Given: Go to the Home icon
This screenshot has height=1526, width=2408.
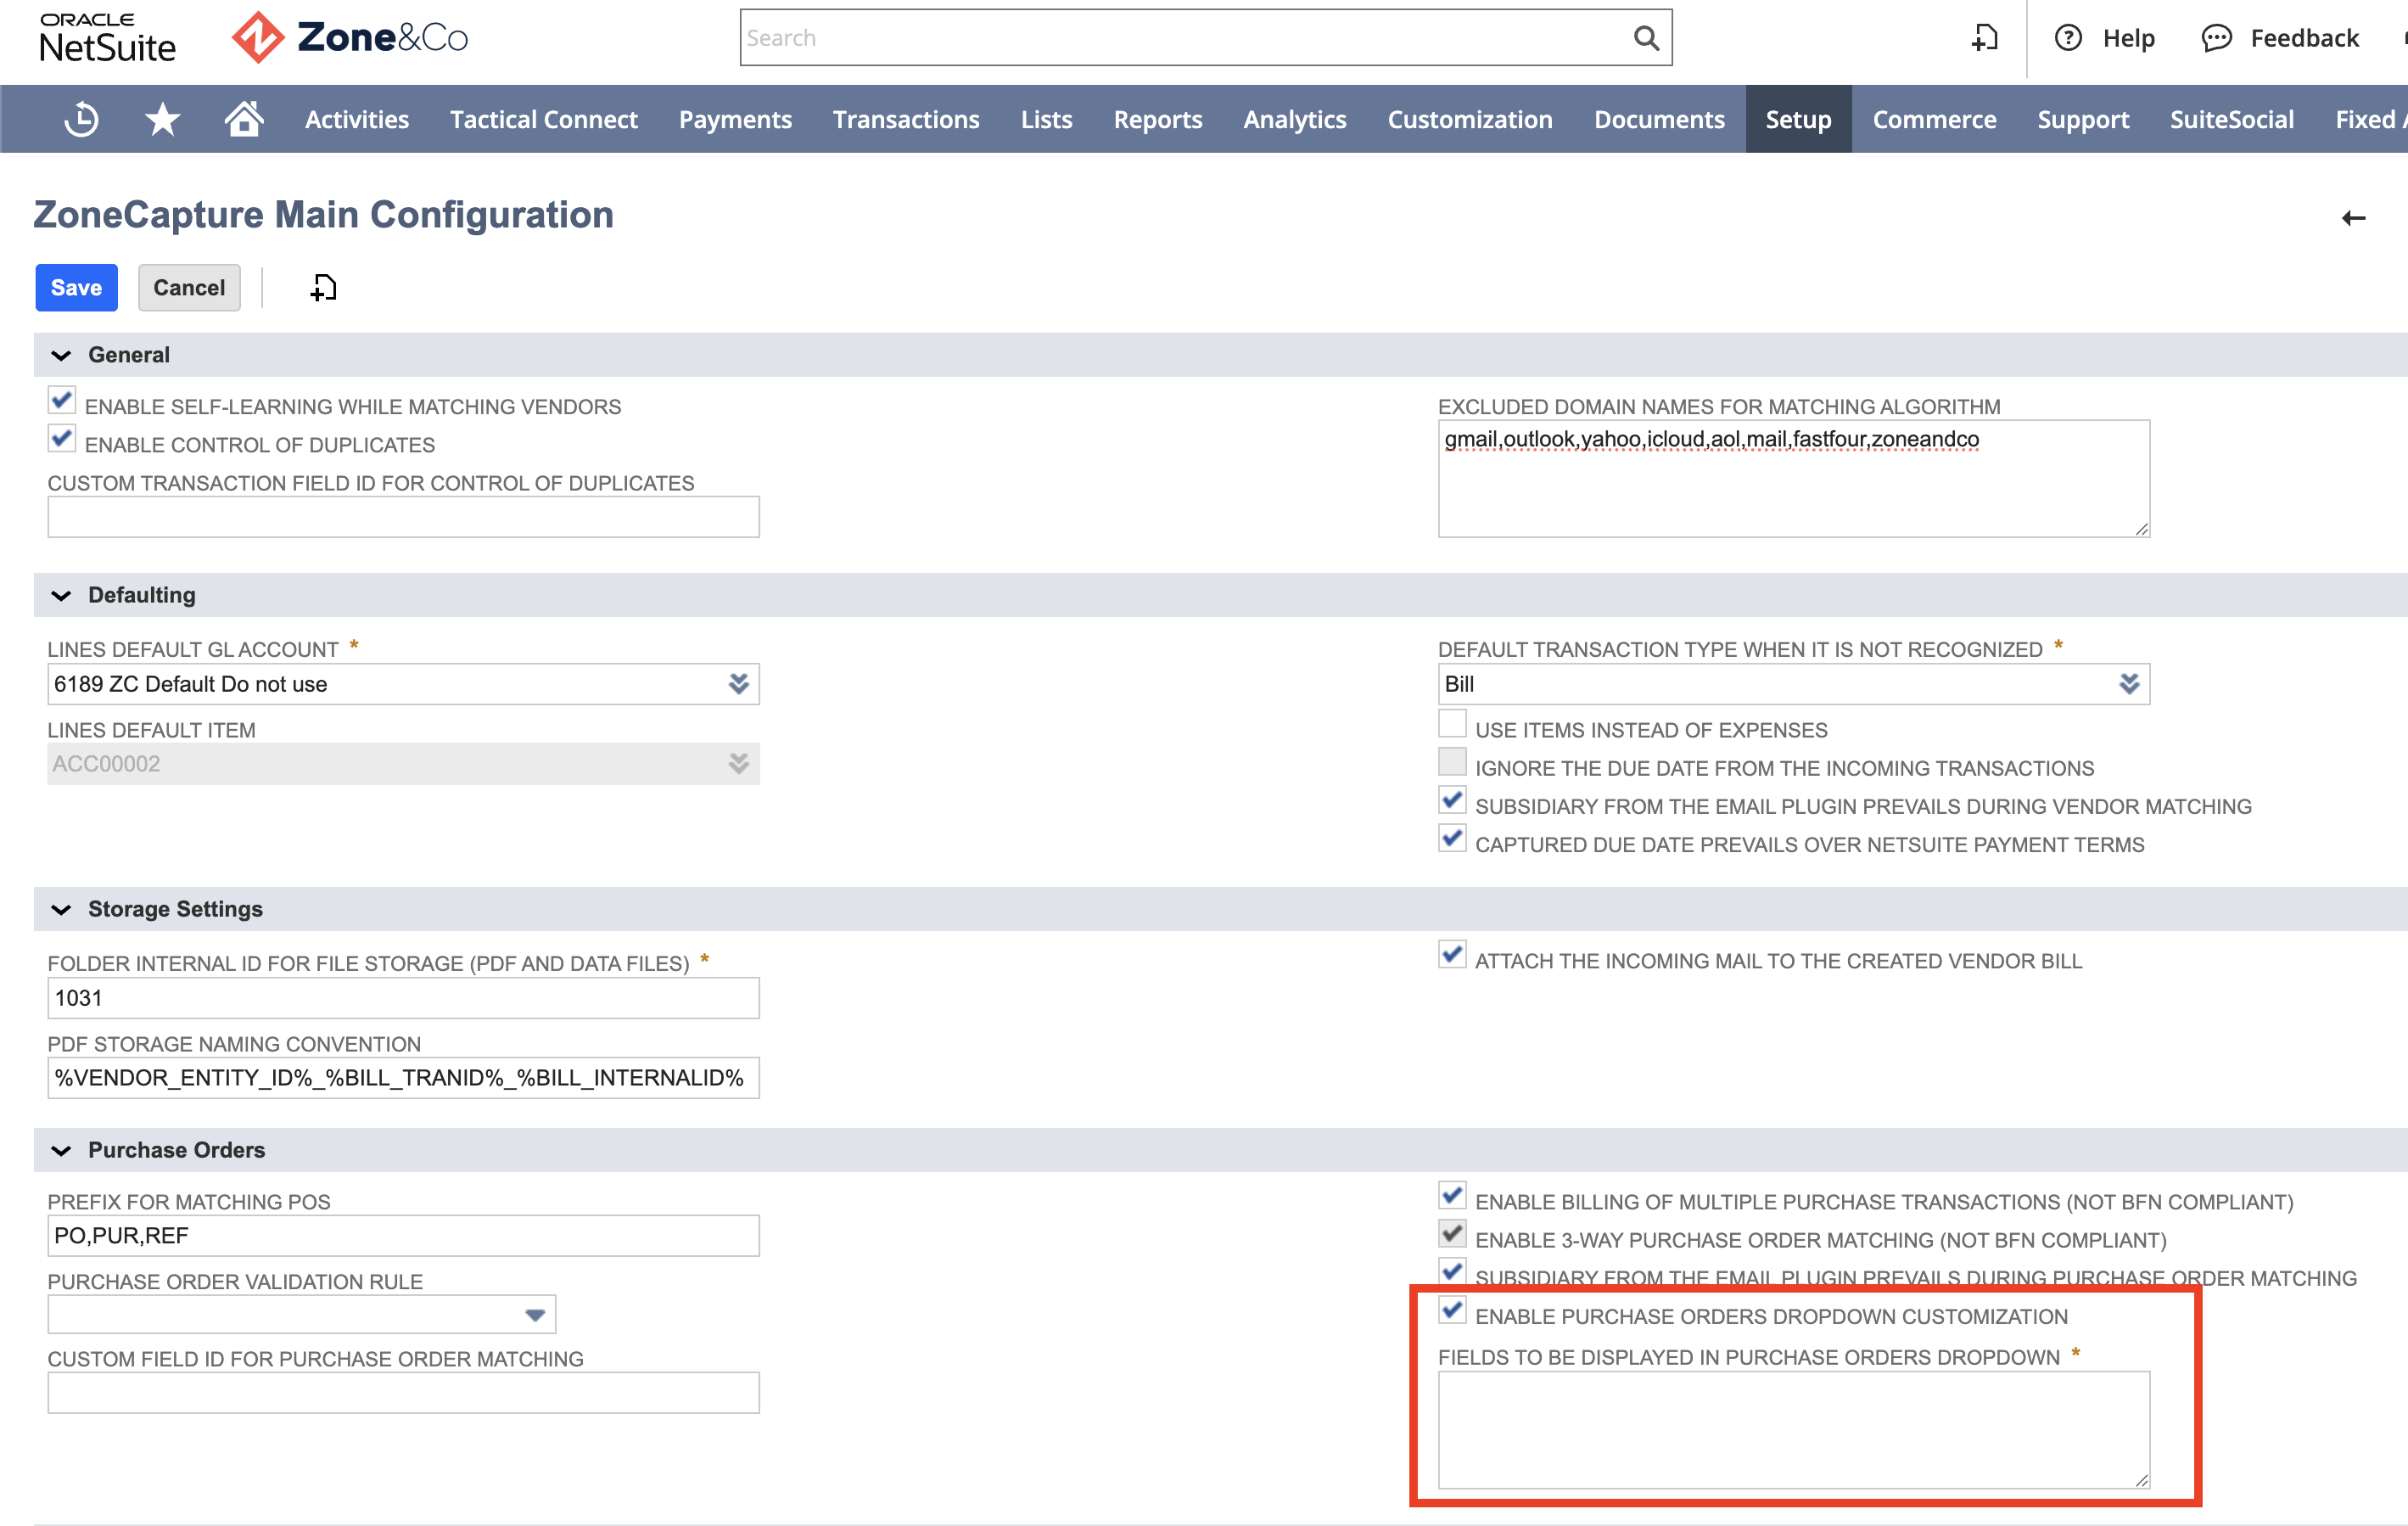Looking at the screenshot, I should point(243,118).
